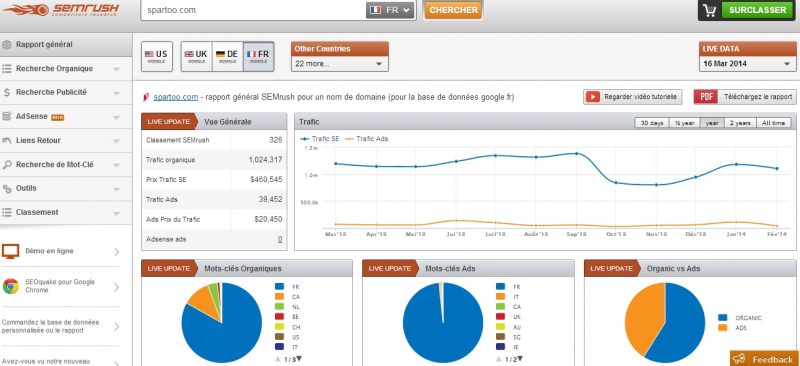
Task: Select the 30 days chart range
Action: point(652,123)
